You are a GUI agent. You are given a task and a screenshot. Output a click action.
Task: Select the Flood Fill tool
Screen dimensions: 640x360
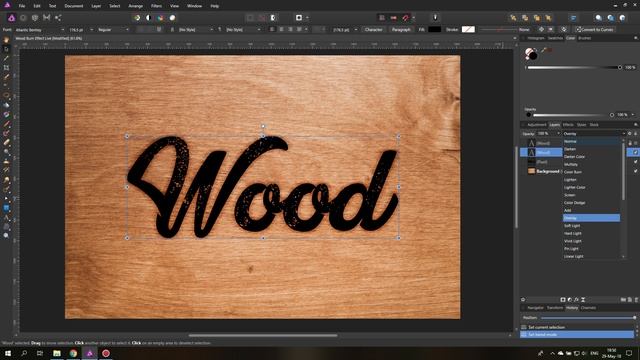pos(6,105)
